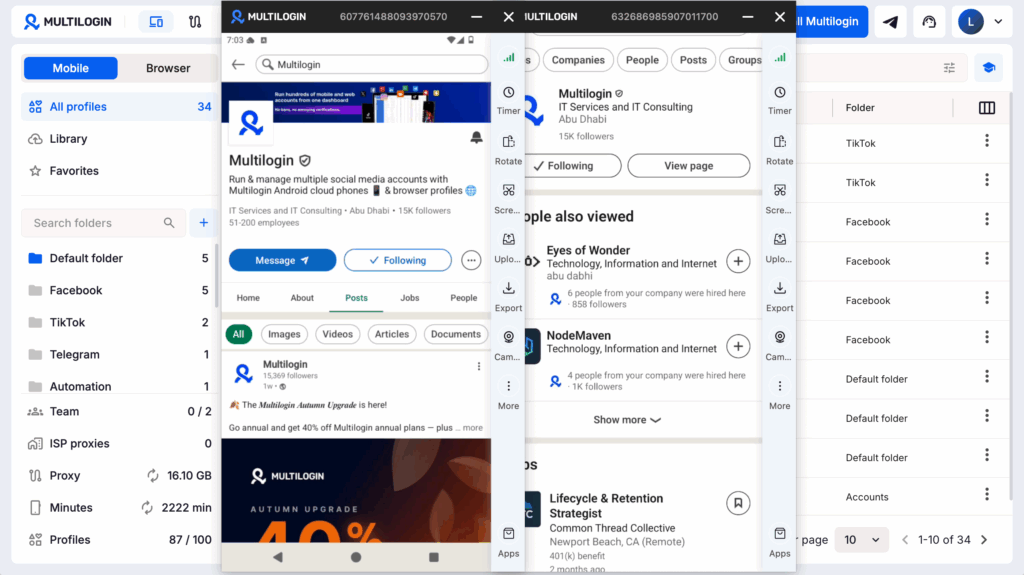The height and width of the screenshot is (575, 1024).
Task: Click the add folder plus button
Action: pyautogui.click(x=204, y=223)
